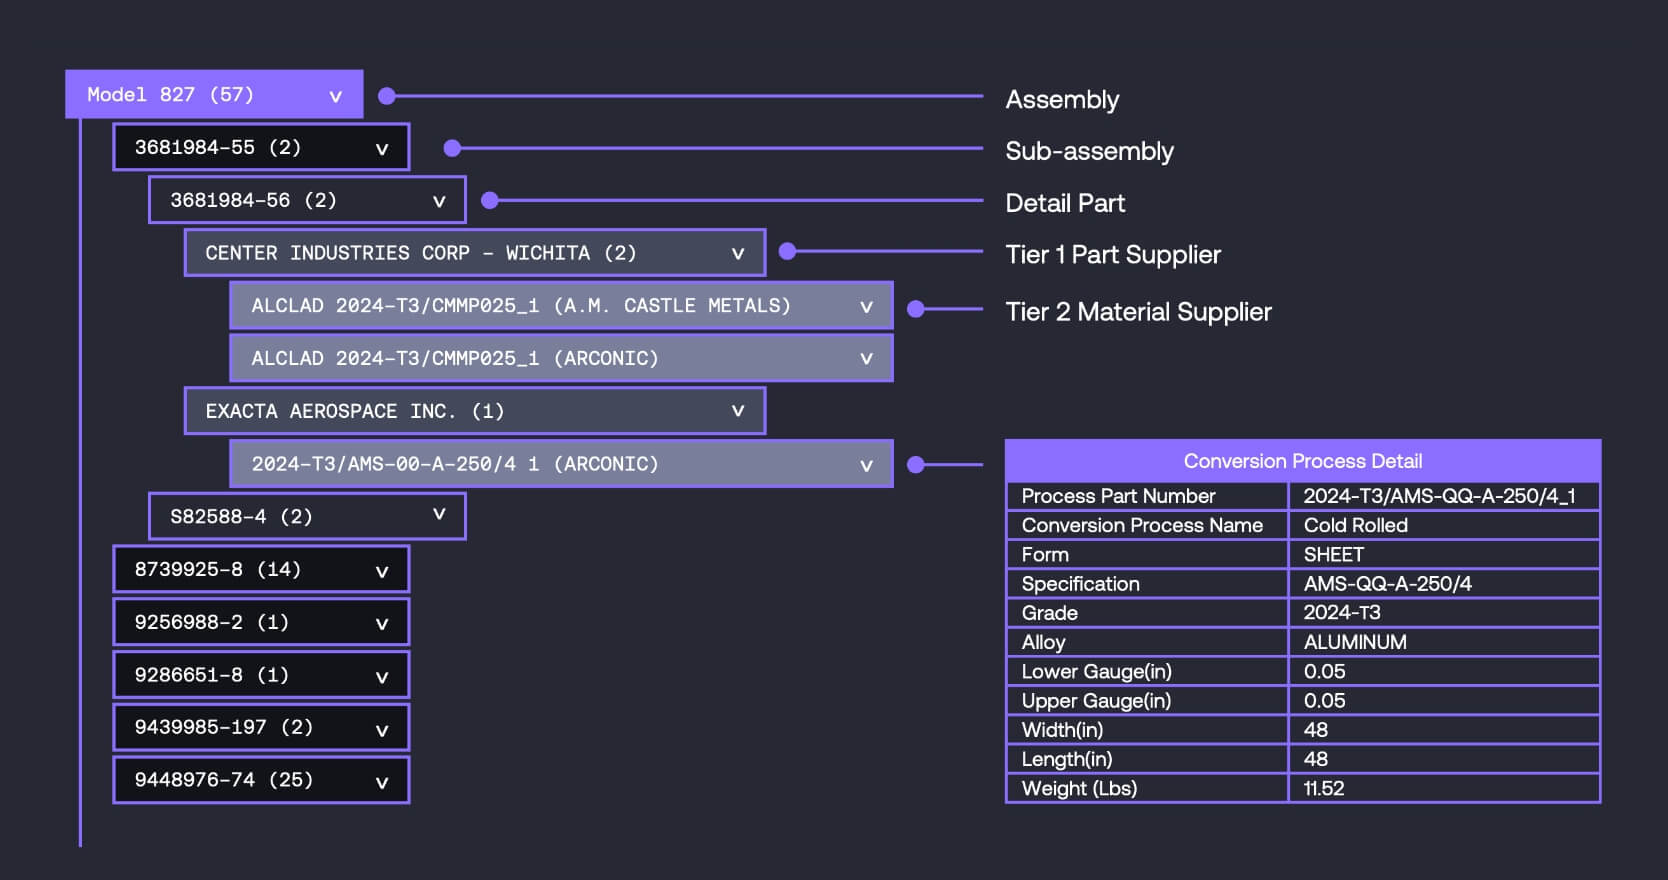Viewport: 1668px width, 880px height.
Task: Toggle chevron on 3681984-56 (2) row
Action: [438, 201]
